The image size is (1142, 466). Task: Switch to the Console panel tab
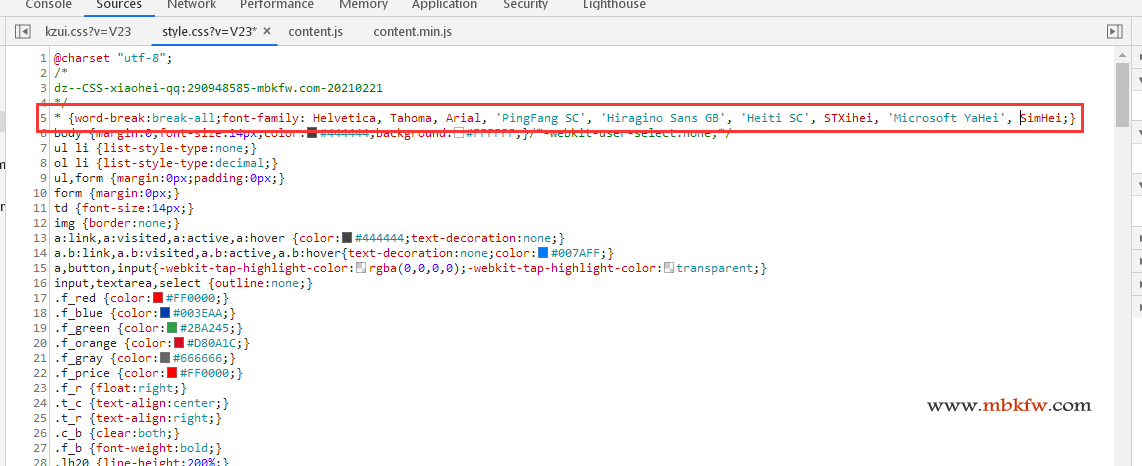(48, 5)
